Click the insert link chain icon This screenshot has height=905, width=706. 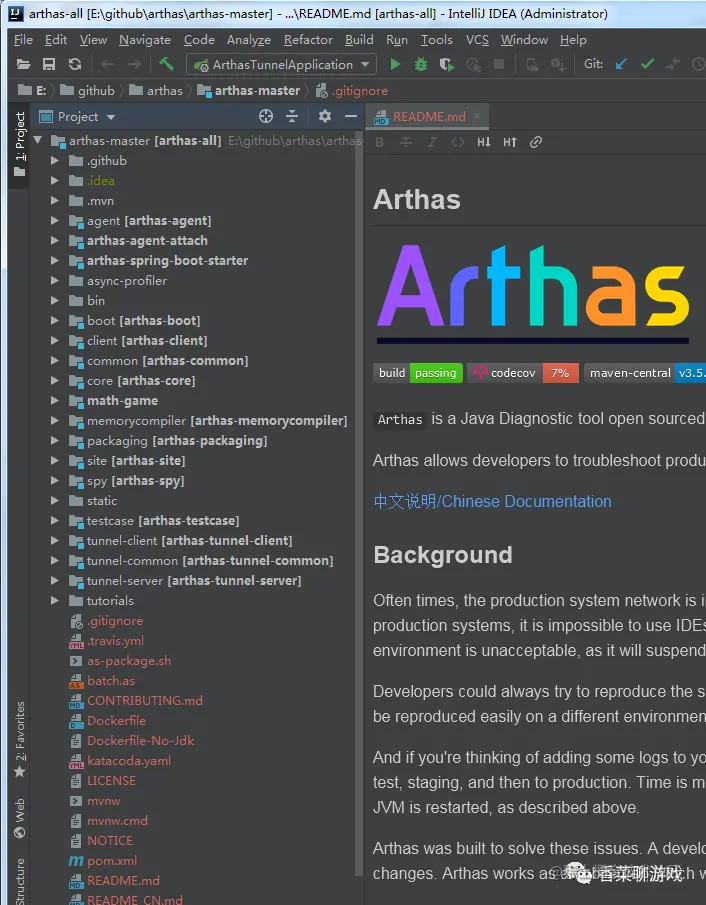pyautogui.click(x=536, y=142)
